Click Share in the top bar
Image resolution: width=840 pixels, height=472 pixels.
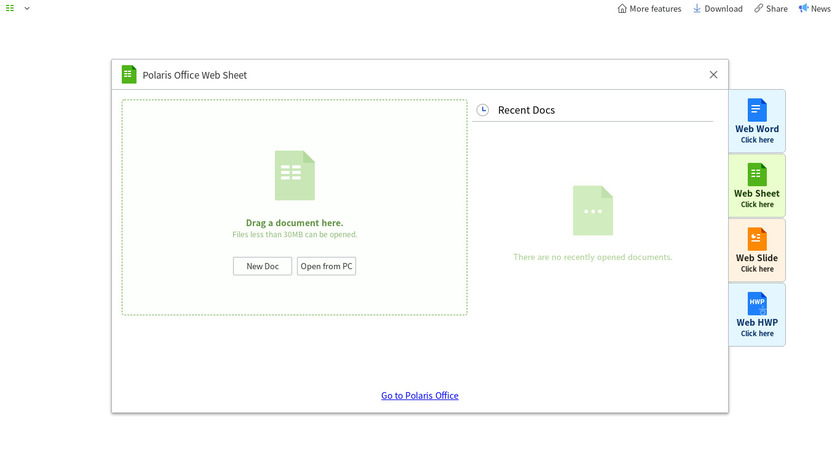tap(771, 9)
